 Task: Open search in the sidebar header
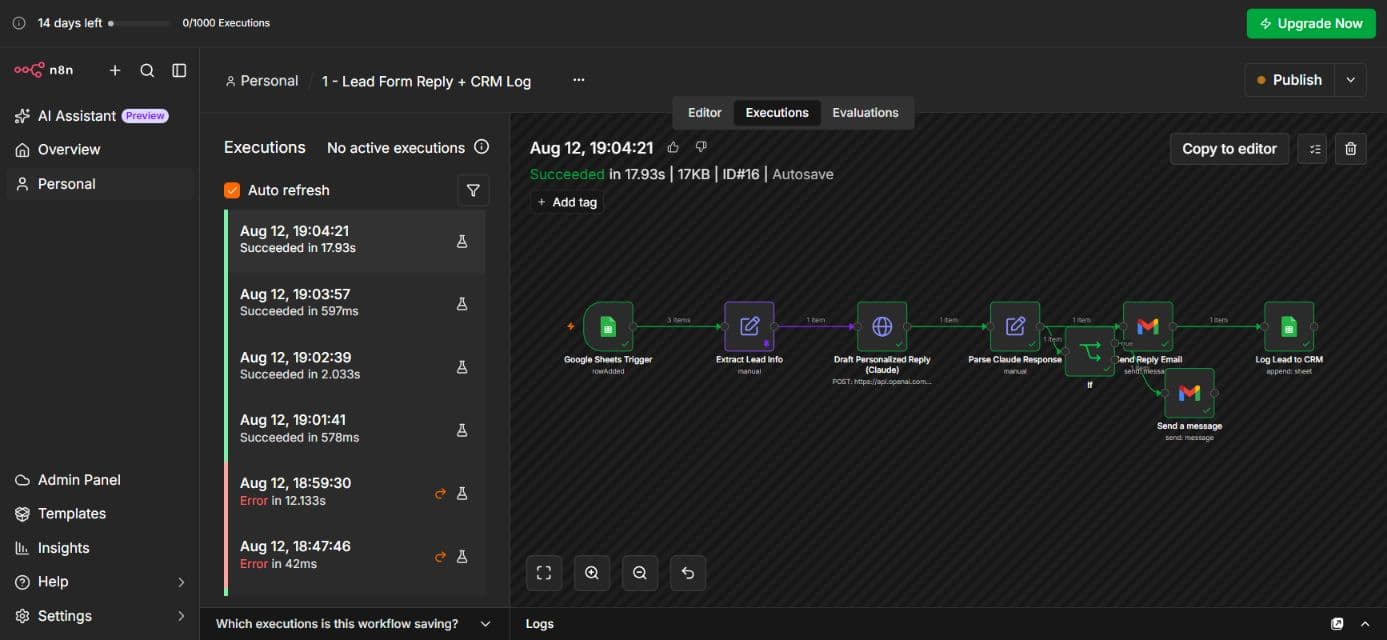(x=147, y=70)
